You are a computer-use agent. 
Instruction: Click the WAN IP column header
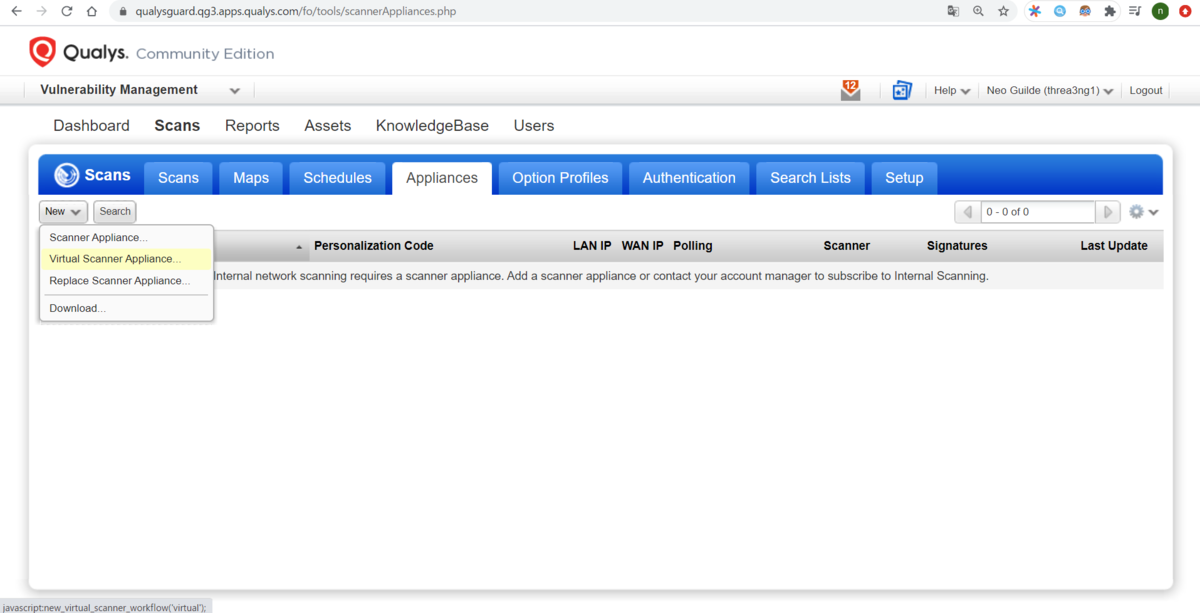click(642, 246)
